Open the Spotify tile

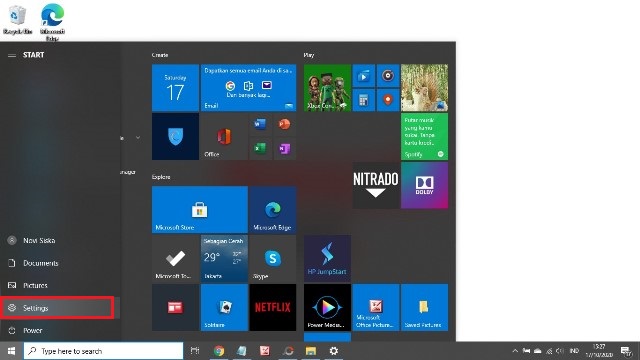pos(424,136)
